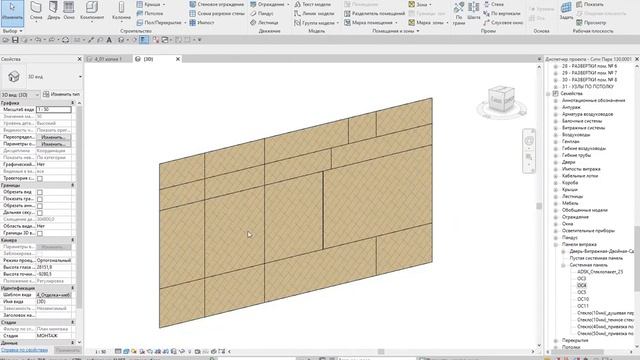Open Справка по свойствам link
The height and width of the screenshot is (360, 640).
coord(24,350)
